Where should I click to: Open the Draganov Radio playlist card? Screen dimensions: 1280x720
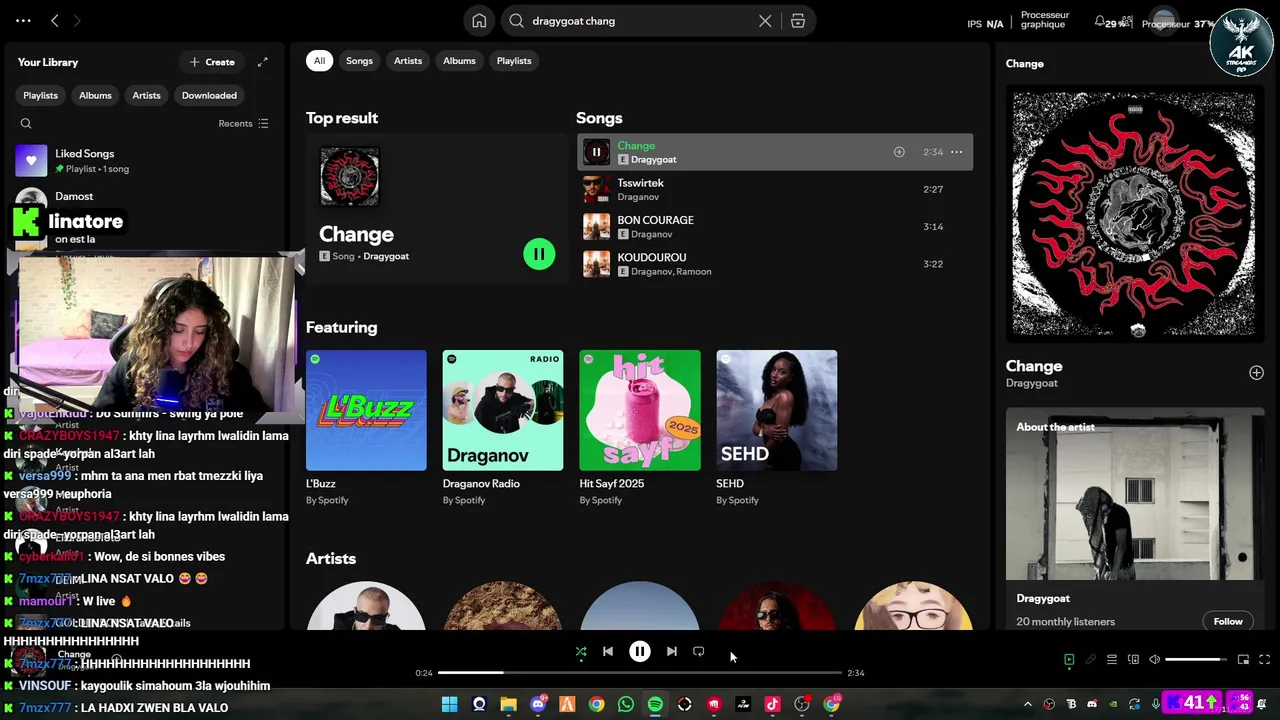[x=503, y=427]
